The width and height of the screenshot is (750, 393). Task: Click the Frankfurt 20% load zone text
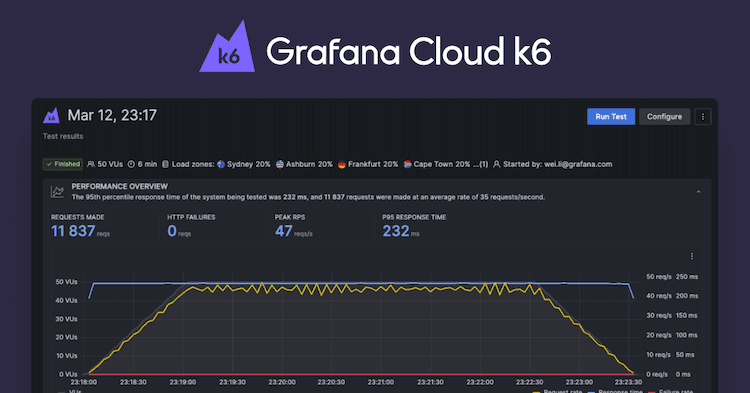373,164
